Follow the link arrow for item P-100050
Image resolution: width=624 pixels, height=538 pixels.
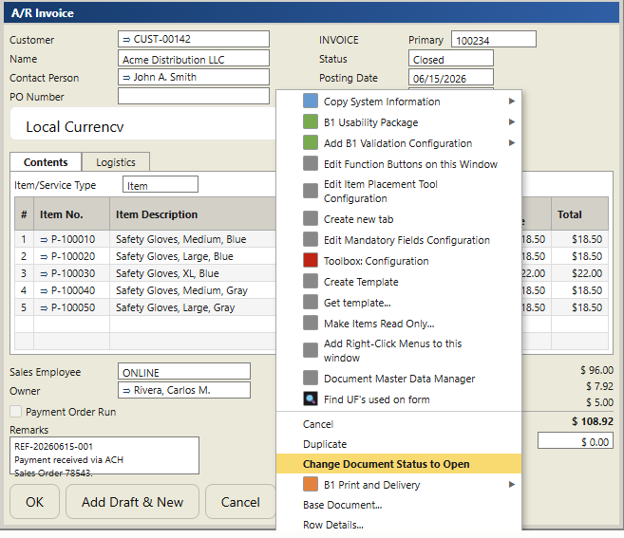pyautogui.click(x=44, y=308)
